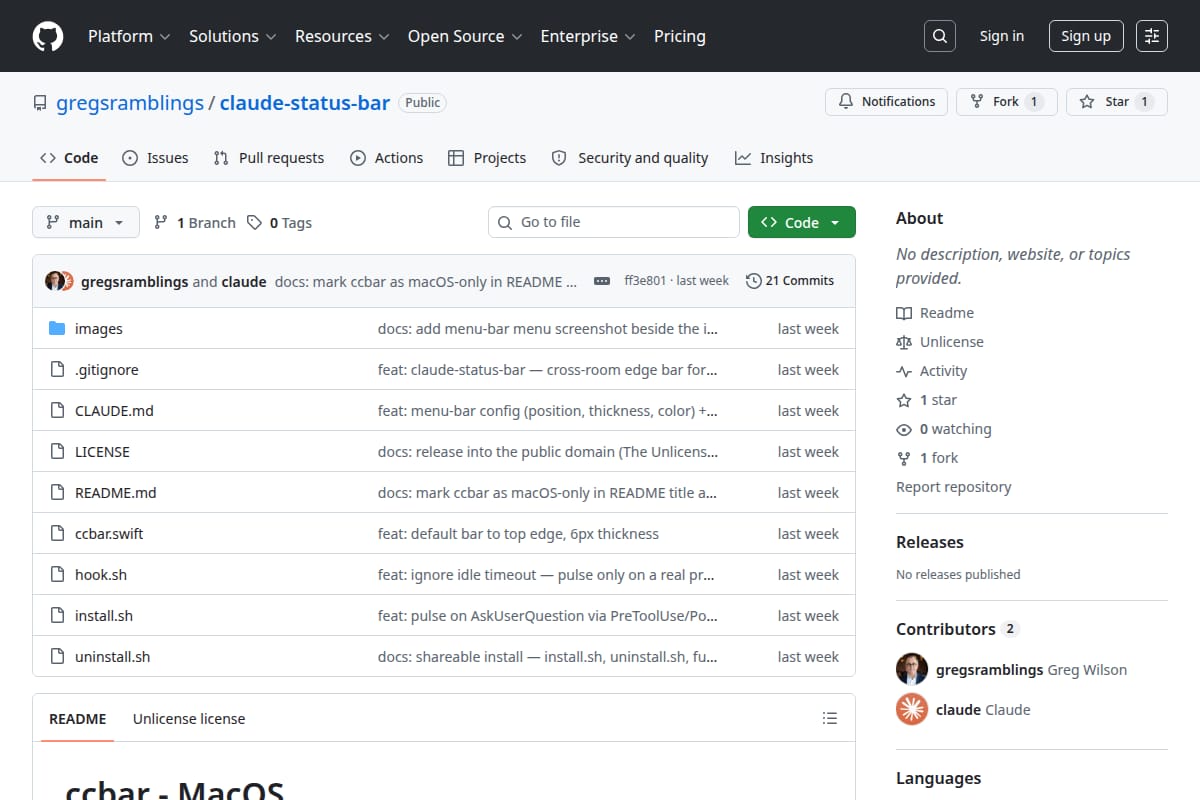
Task: Click the Sign up button
Action: [1086, 36]
